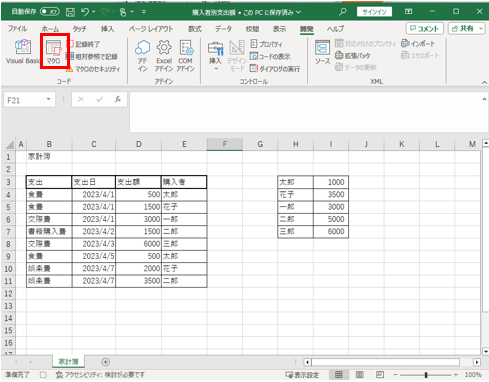The height and width of the screenshot is (382, 489).
Task: Click the zoom slider handle
Action: pos(426,375)
